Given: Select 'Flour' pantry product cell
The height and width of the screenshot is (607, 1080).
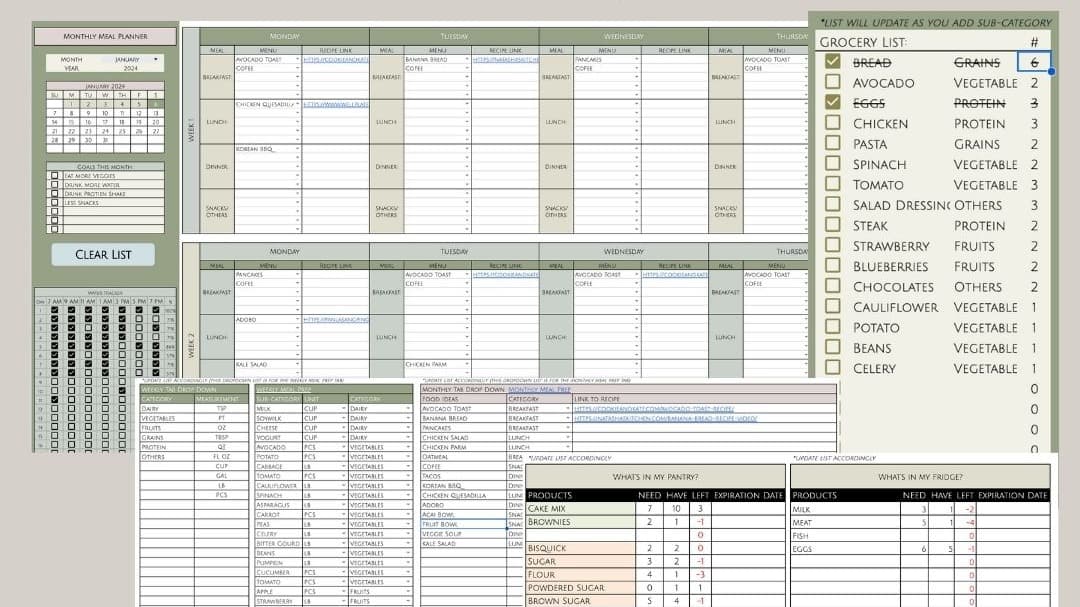Looking at the screenshot, I should coord(580,574).
